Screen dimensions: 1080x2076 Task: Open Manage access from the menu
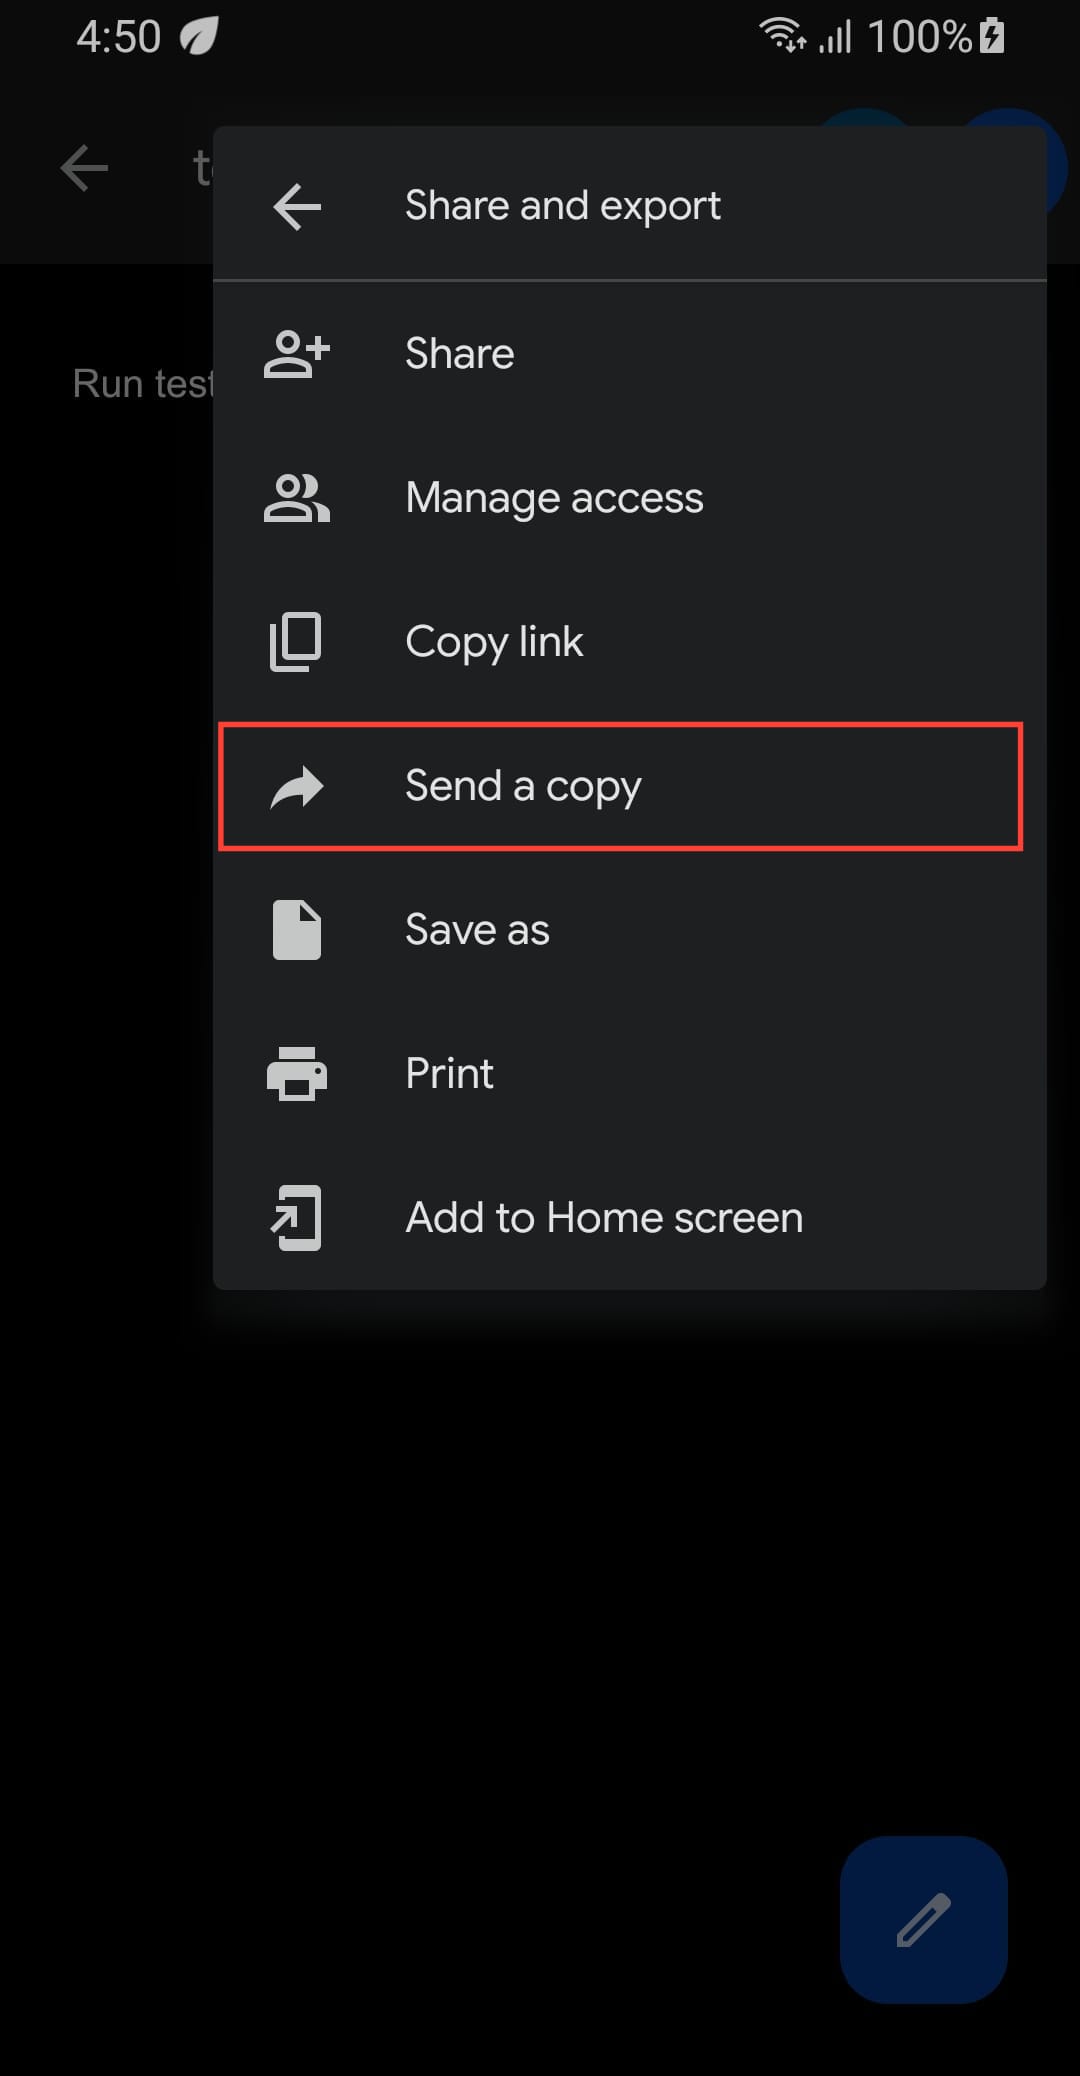coord(554,498)
